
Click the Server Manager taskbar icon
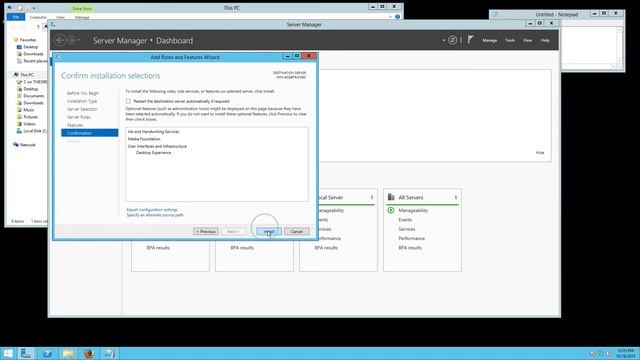pyautogui.click(x=27, y=353)
